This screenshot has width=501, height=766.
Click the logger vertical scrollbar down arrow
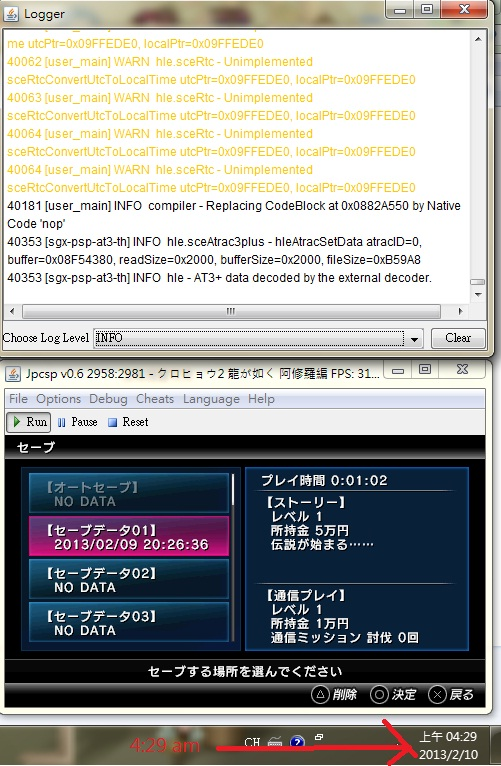pyautogui.click(x=478, y=295)
